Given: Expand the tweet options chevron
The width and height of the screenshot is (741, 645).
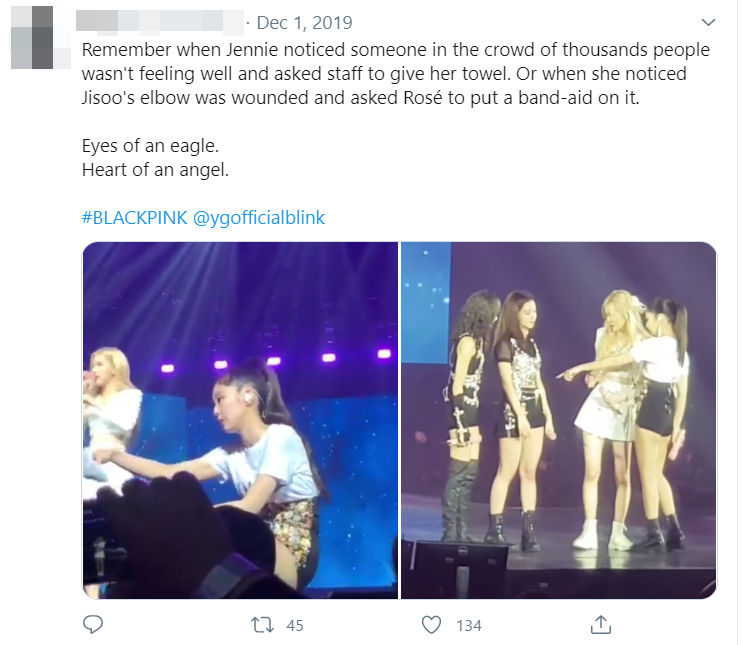Looking at the screenshot, I should 708,23.
